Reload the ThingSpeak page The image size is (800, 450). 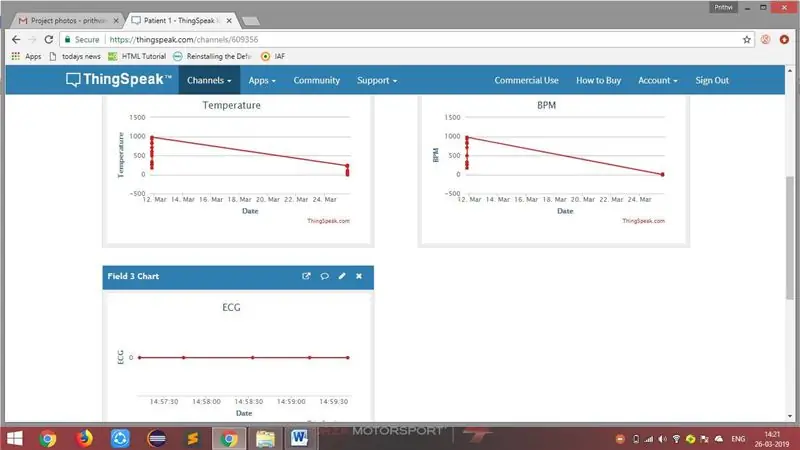click(48, 39)
